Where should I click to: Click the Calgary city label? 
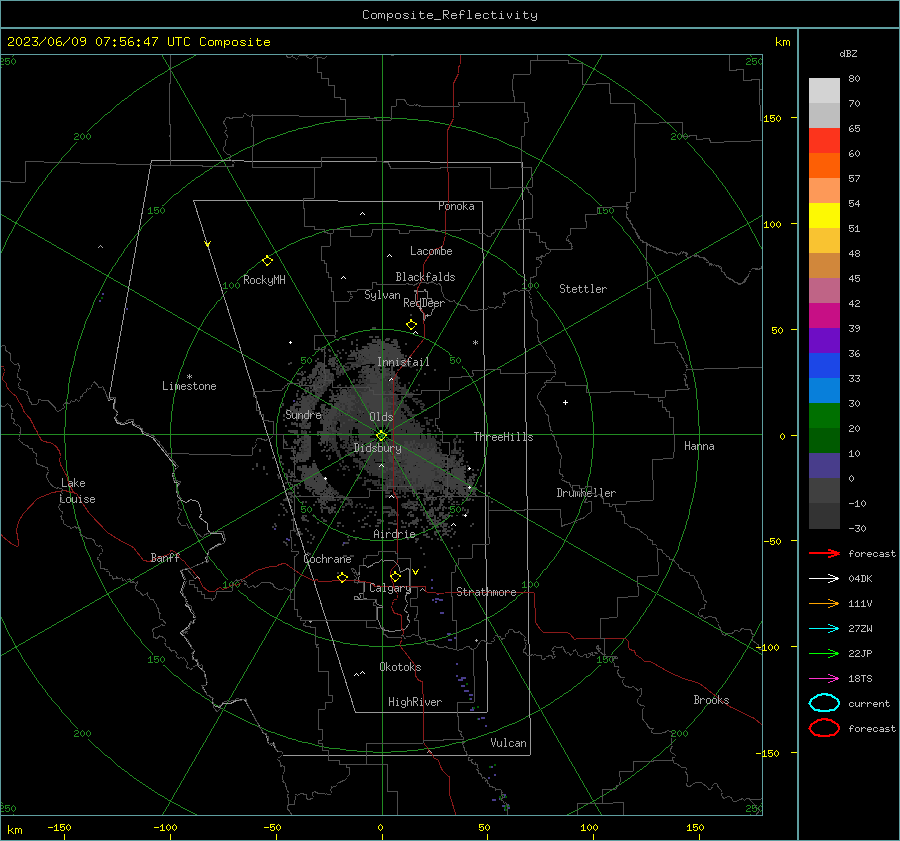click(390, 588)
